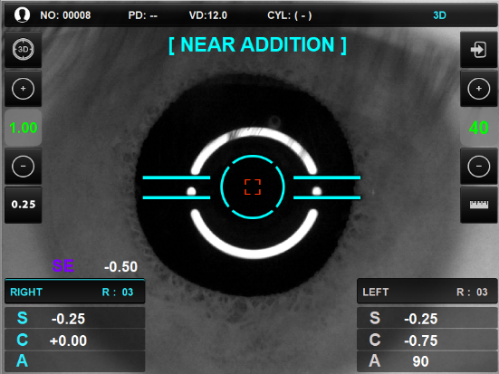
Task: Click the NEAR ADDITION mode title
Action: (x=257, y=45)
